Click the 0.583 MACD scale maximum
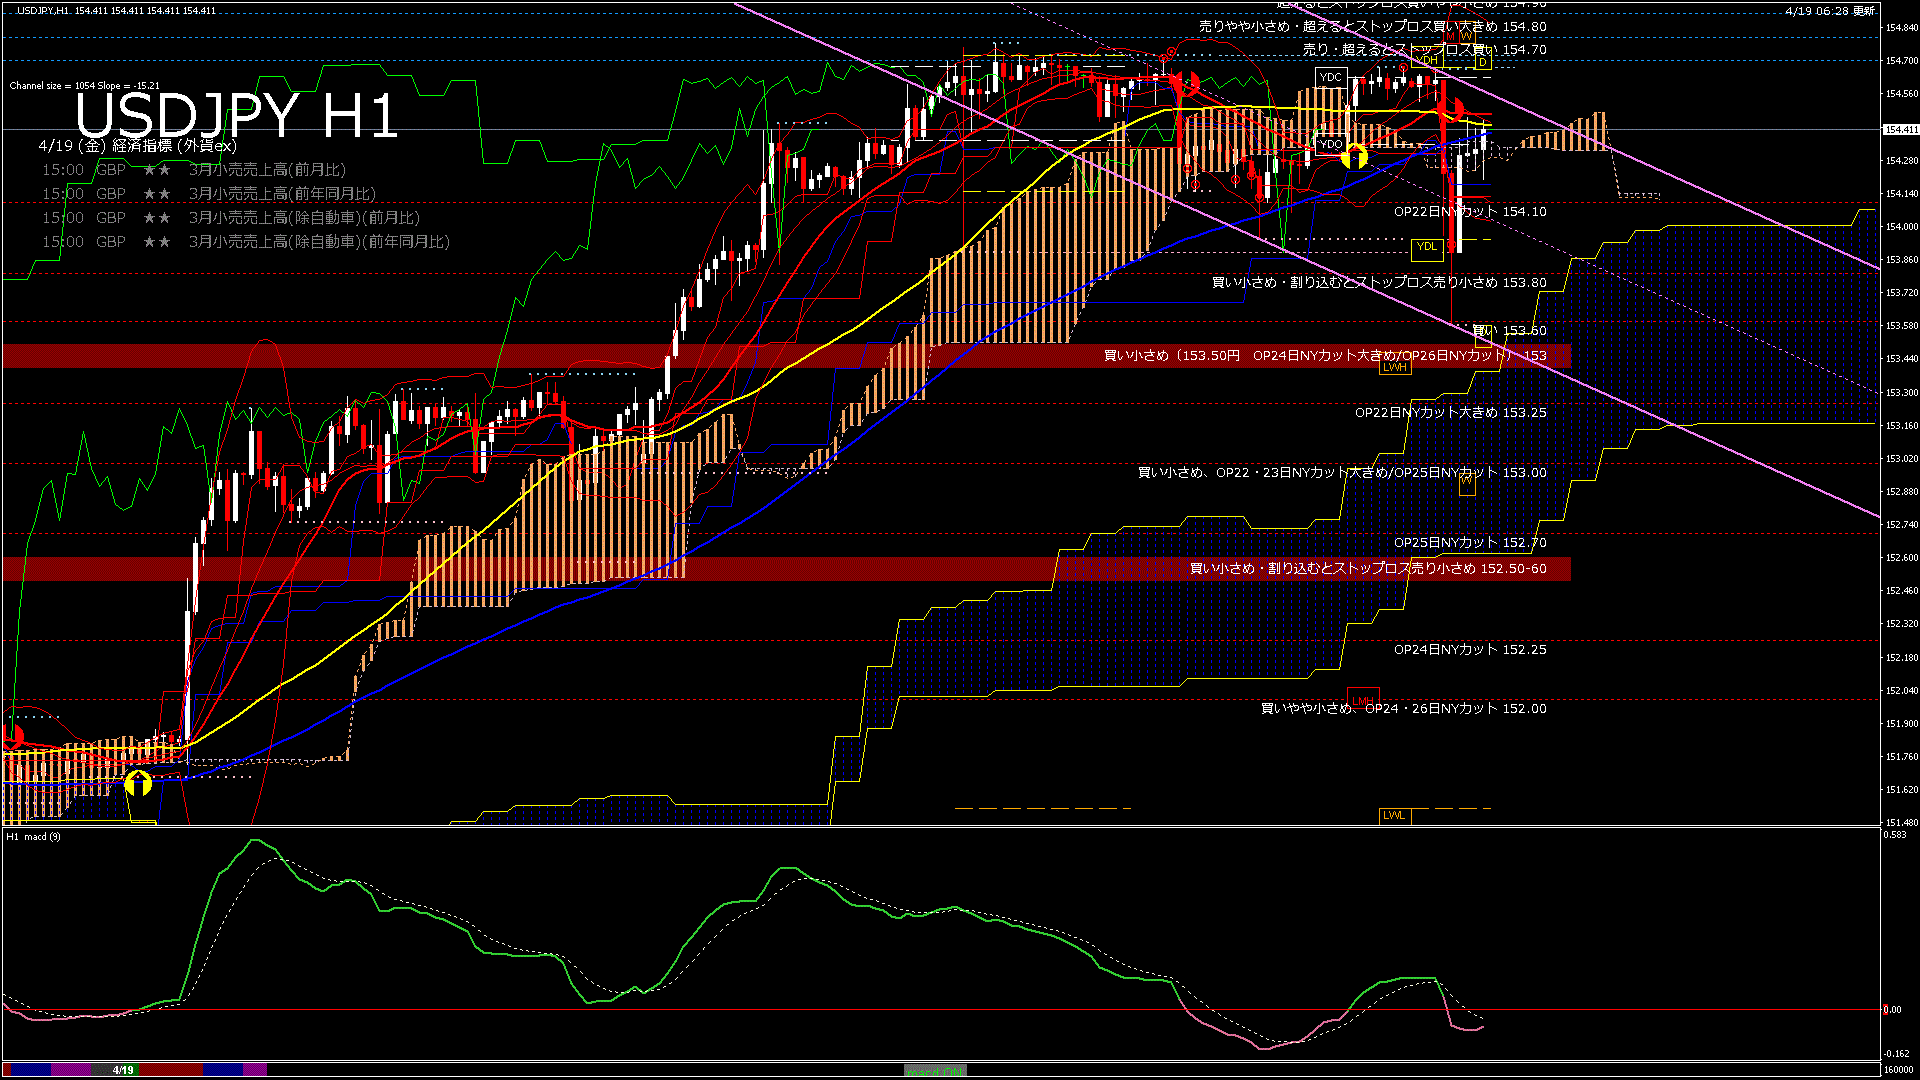This screenshot has height=1080, width=1920. (x=1895, y=835)
